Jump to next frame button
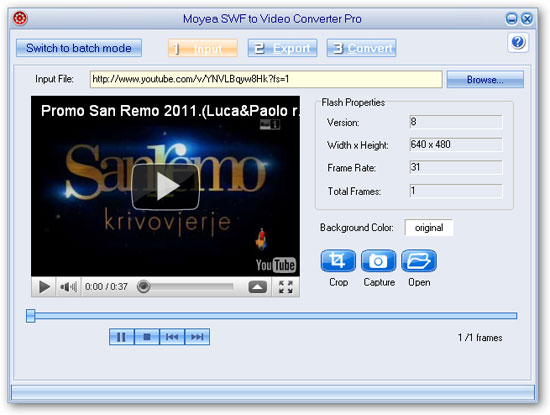This screenshot has height=415, width=550. click(197, 337)
